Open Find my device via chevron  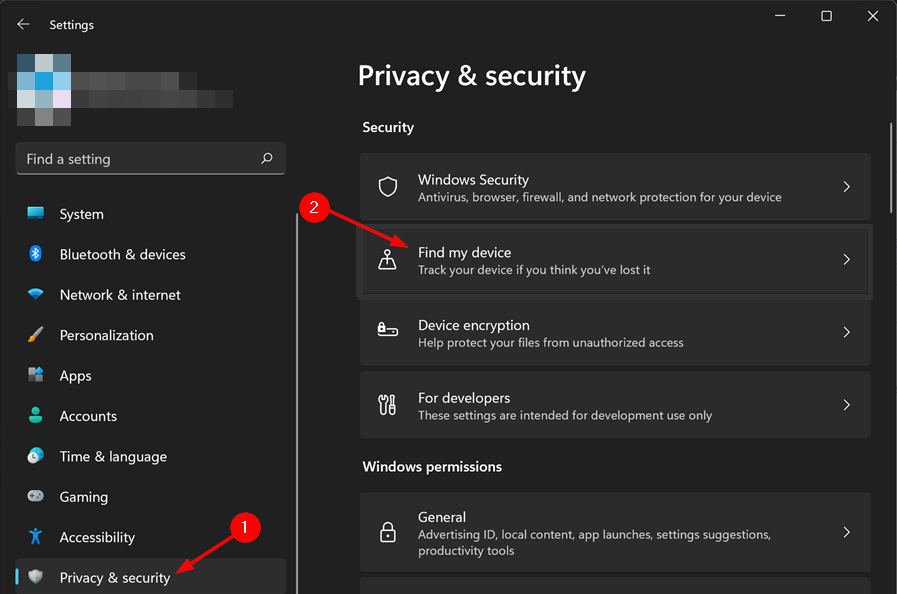point(847,259)
